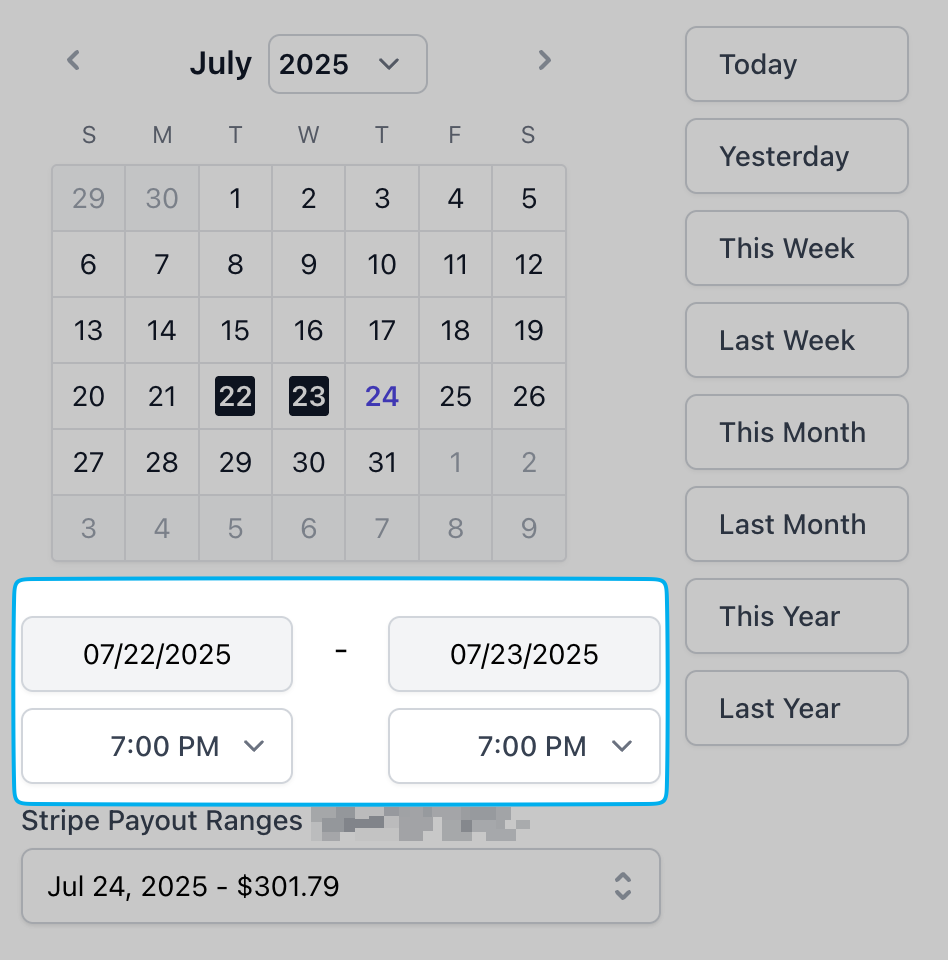948x960 pixels.
Task: Select the highlighted day 22
Action: [x=235, y=396]
